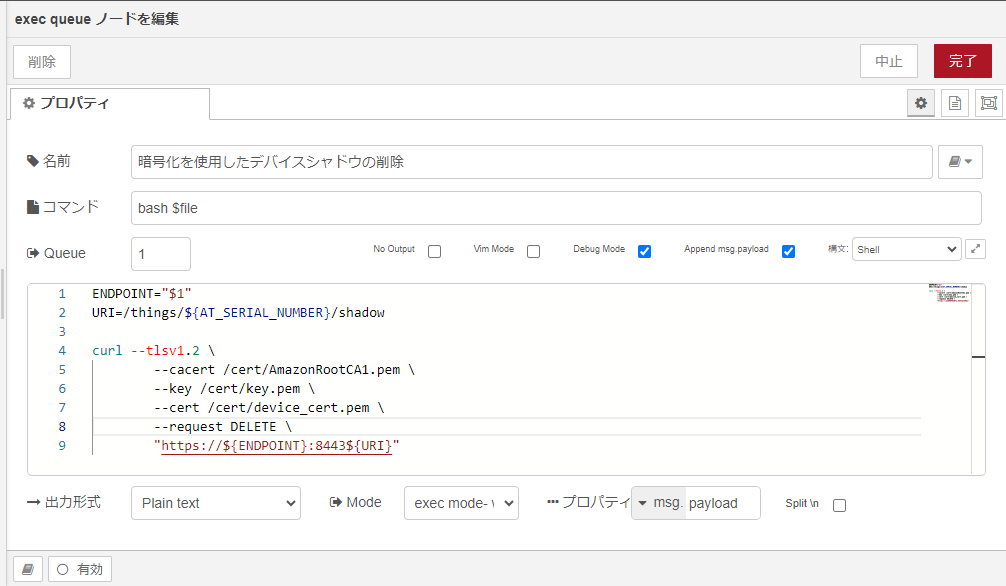Click the --cert device_cert.pem line
The image size is (1006, 586).
point(269,408)
